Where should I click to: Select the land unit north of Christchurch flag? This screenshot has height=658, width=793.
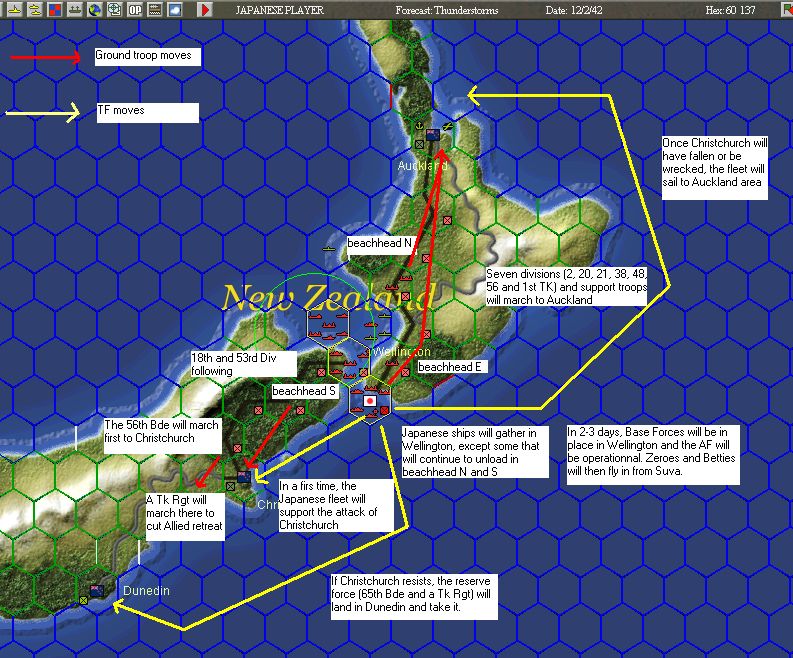pyautogui.click(x=237, y=448)
